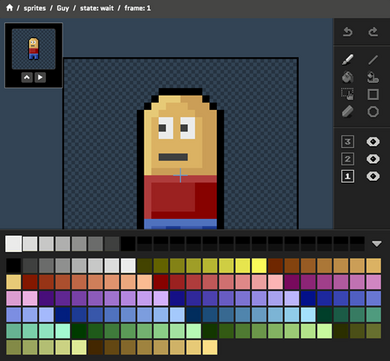Select the rectangle selection tool
390x361 pixels.
tap(348, 94)
